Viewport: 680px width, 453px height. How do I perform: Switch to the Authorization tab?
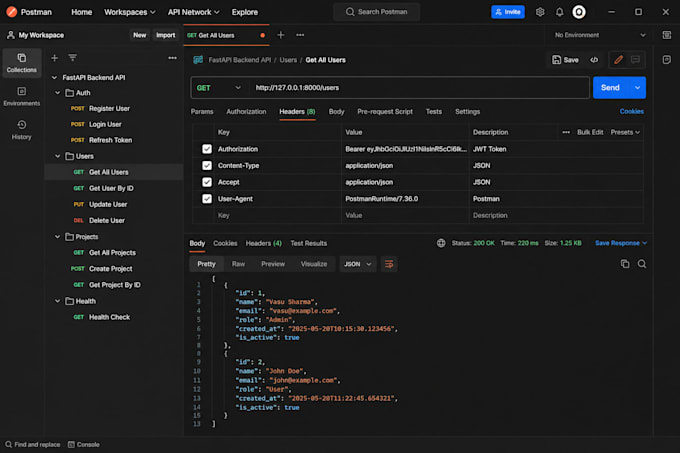[x=246, y=112]
